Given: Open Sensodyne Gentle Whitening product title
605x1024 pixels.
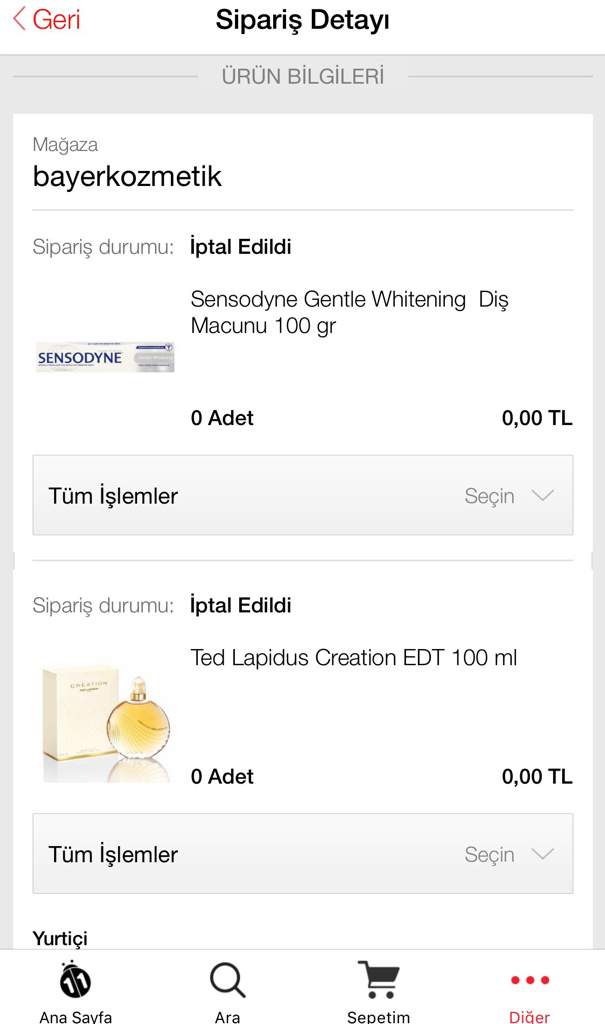Looking at the screenshot, I should (350, 312).
